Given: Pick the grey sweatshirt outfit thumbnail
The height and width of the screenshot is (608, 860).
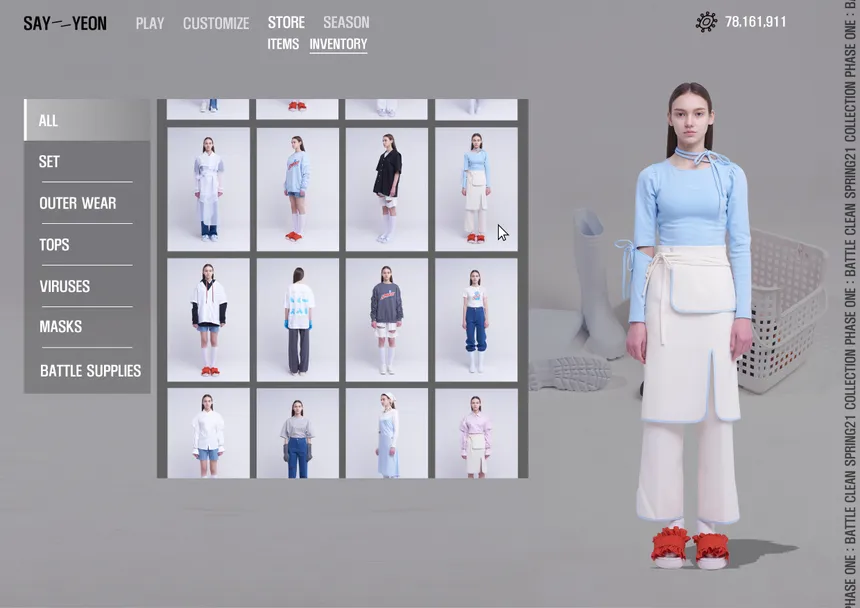Looking at the screenshot, I should 387,320.
